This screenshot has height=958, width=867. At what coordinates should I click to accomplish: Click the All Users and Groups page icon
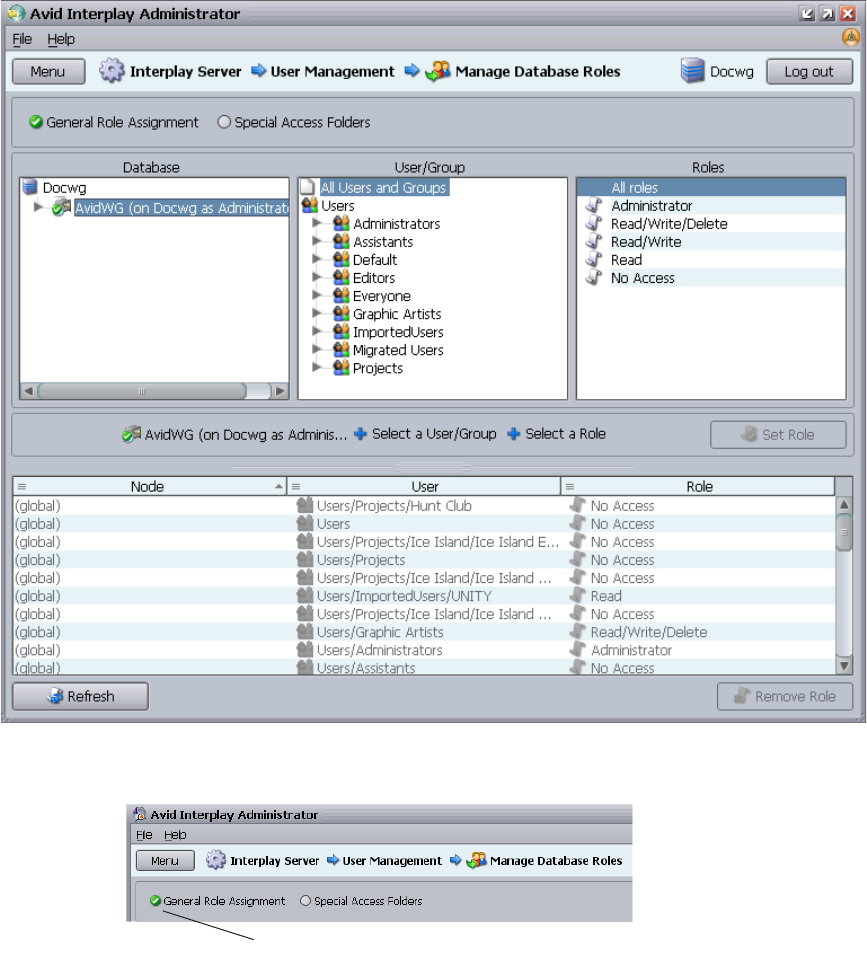309,187
